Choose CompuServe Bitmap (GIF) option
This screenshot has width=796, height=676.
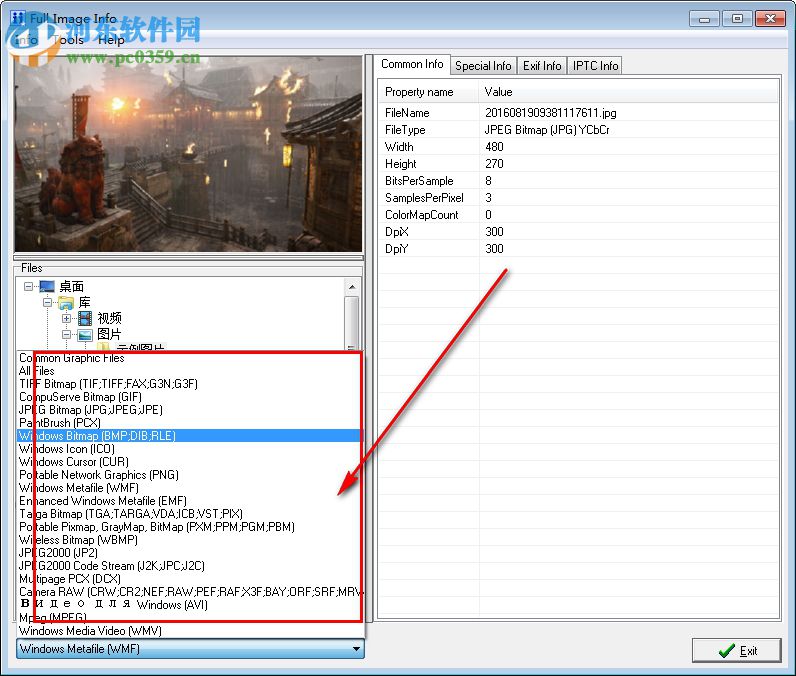pos(190,397)
